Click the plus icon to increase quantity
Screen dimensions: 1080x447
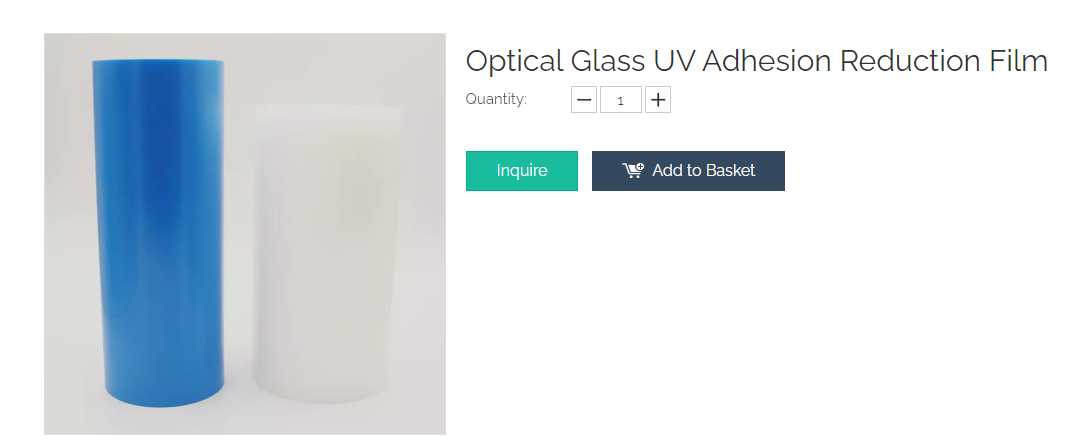(658, 100)
